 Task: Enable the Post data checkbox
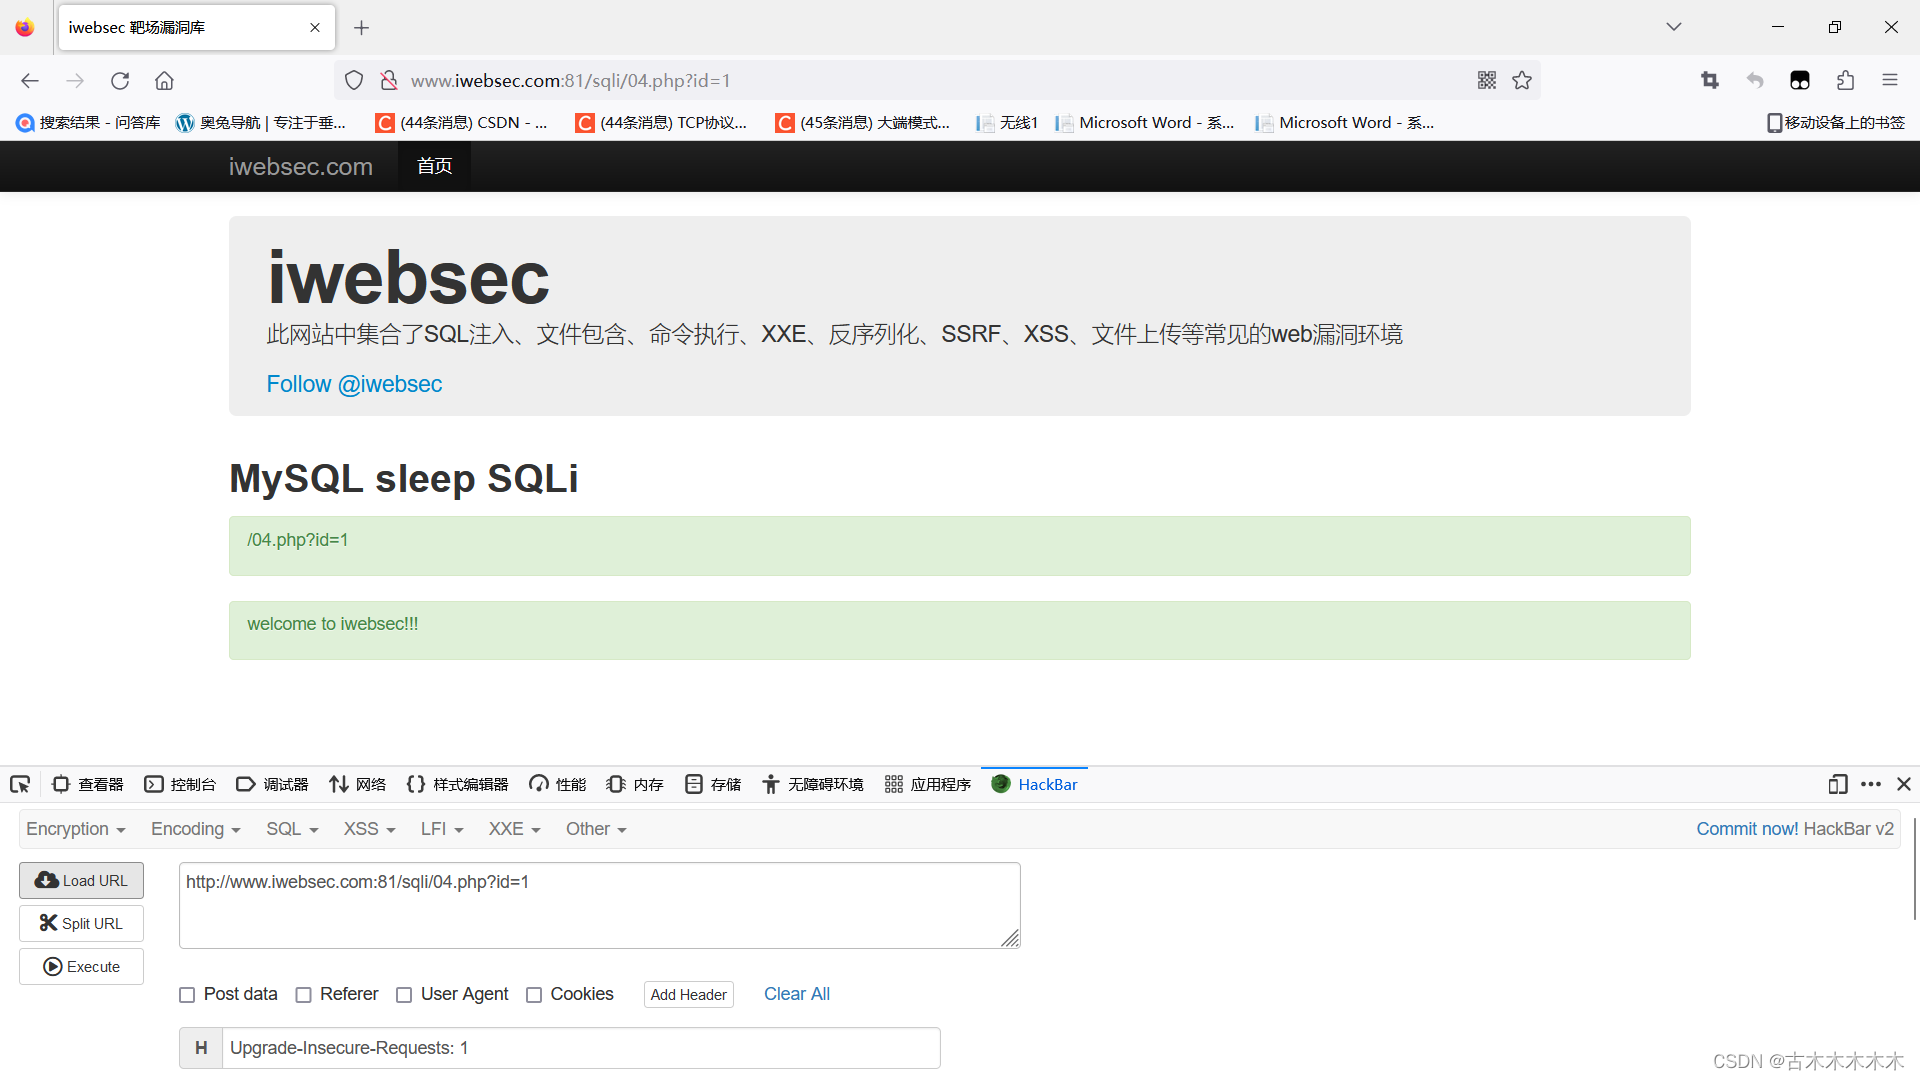click(x=187, y=994)
